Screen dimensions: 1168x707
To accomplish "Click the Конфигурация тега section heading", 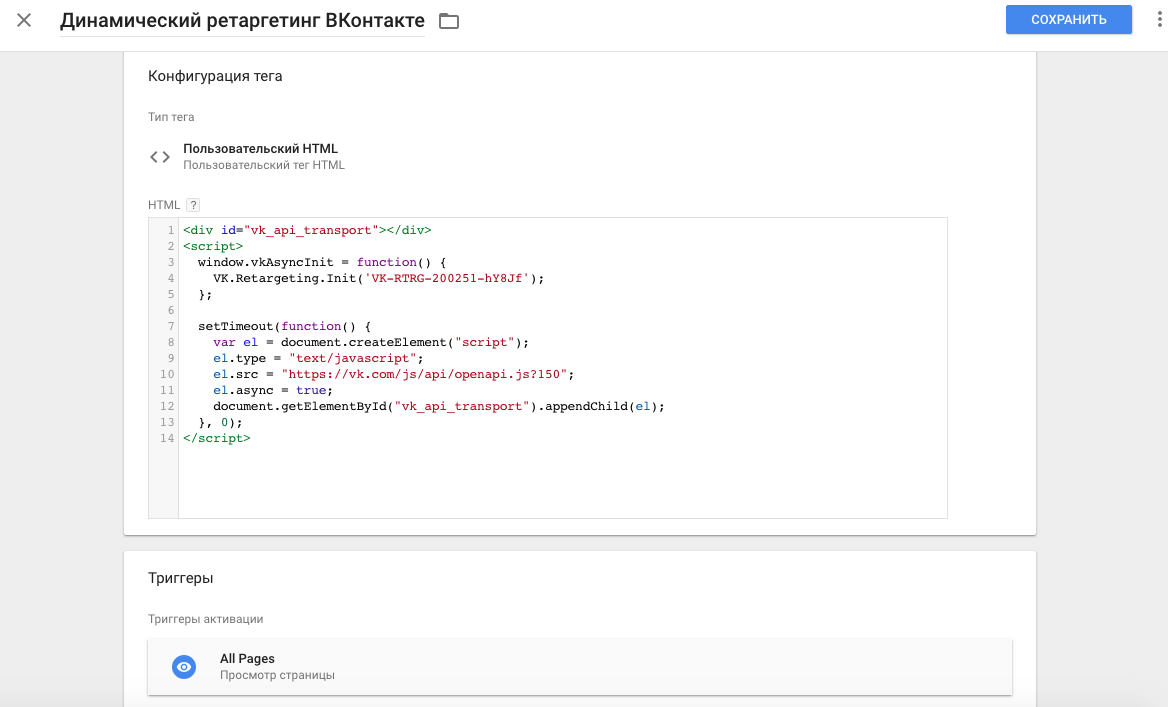I will [x=215, y=76].
